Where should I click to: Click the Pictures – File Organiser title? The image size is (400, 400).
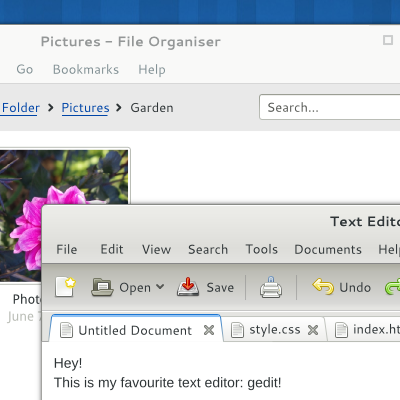[x=131, y=42]
